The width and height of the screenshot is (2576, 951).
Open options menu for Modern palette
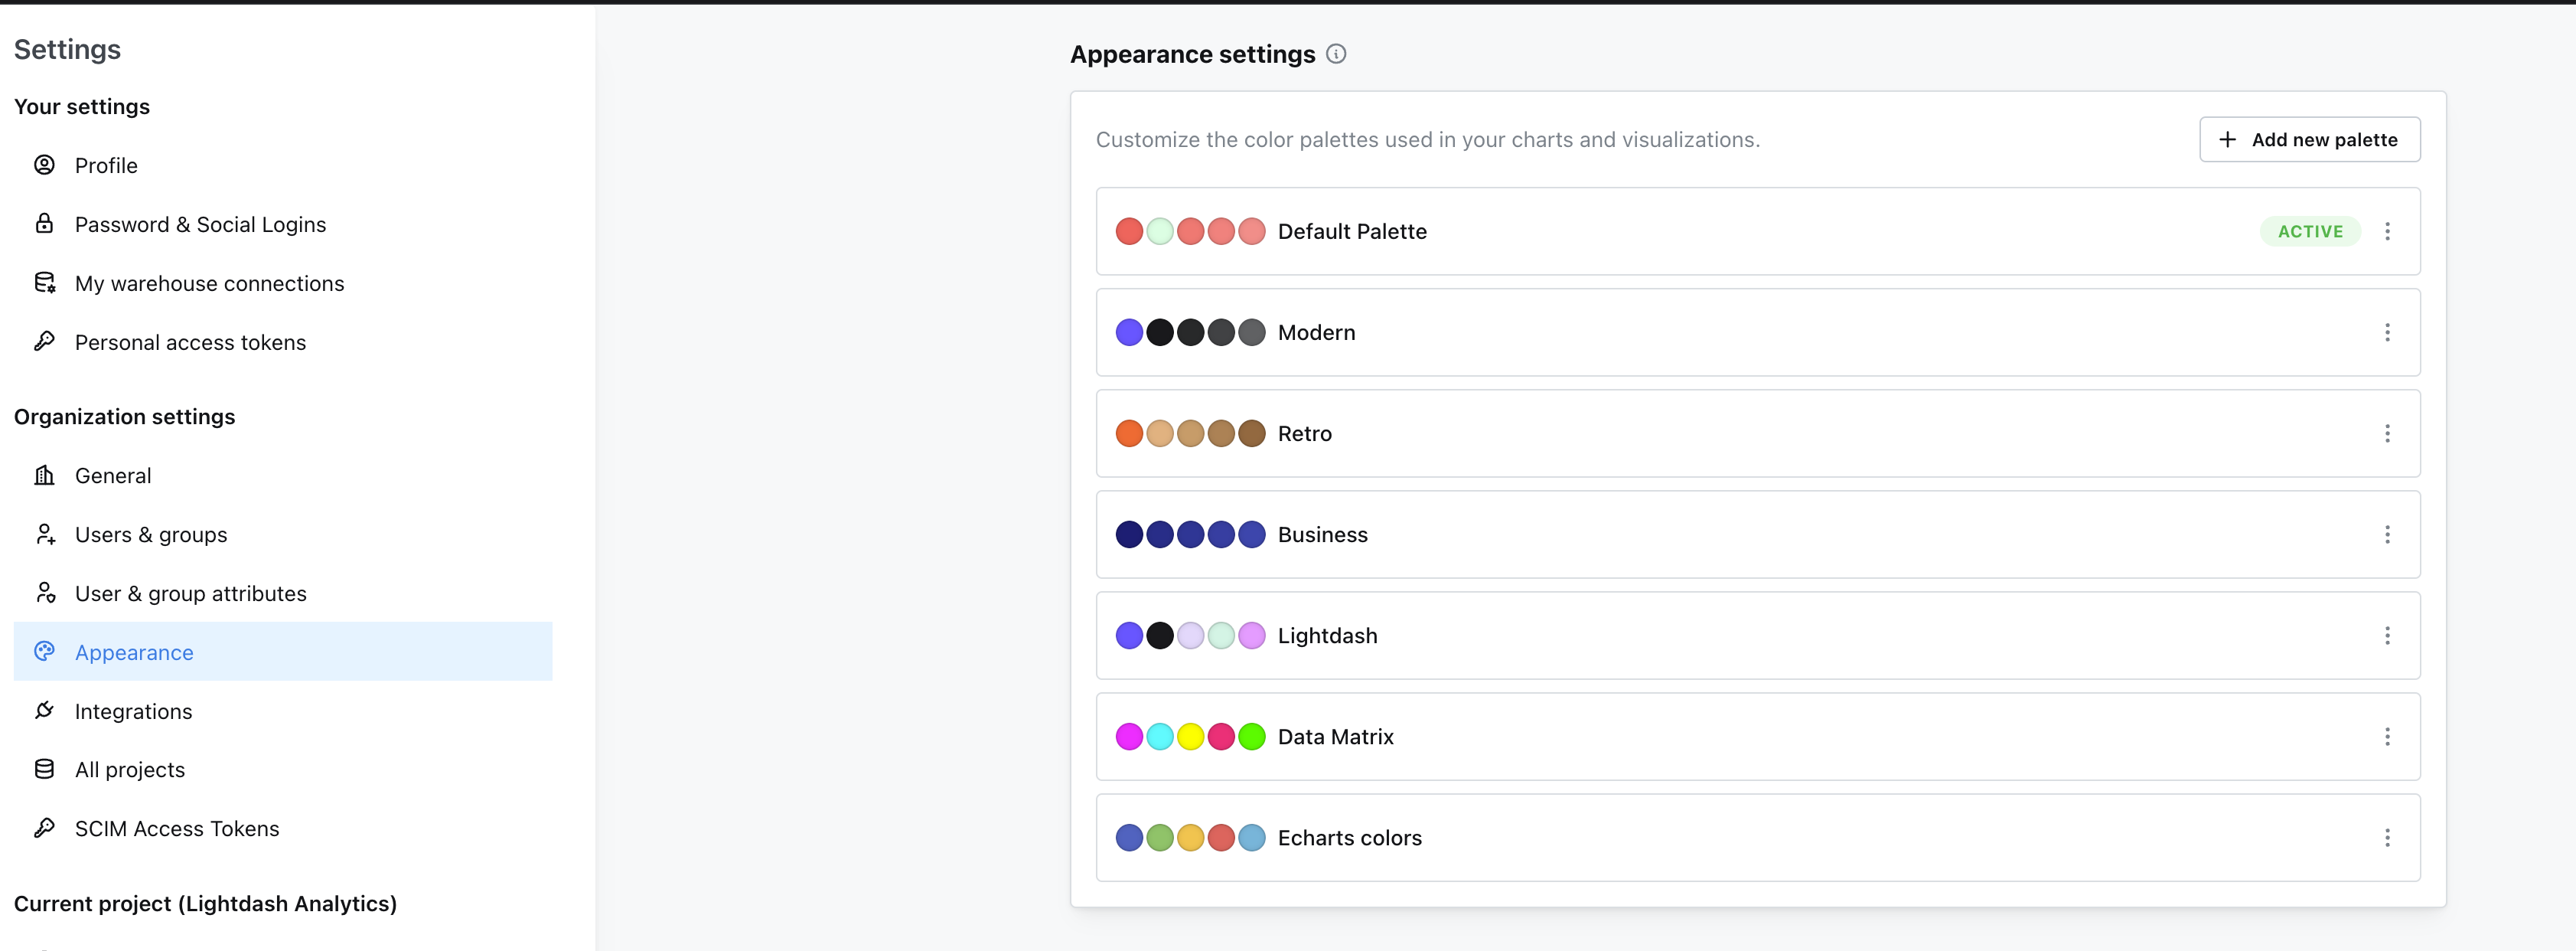point(2387,332)
